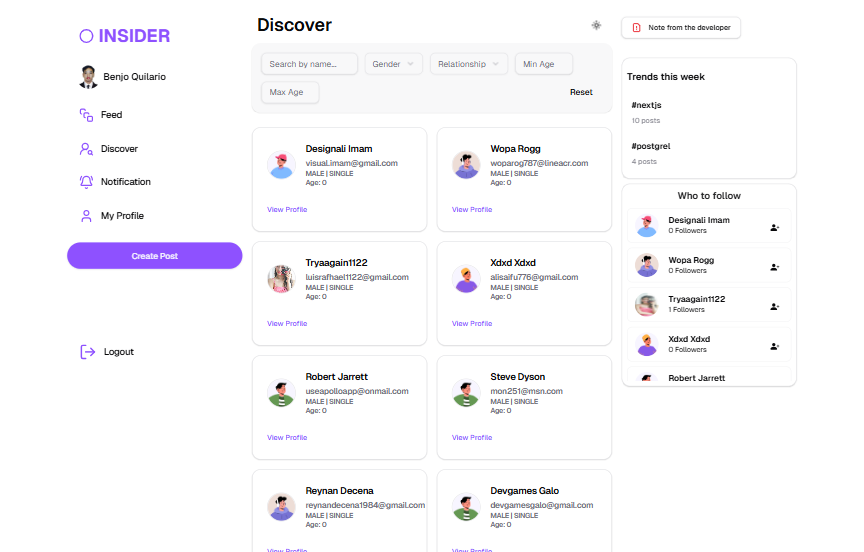Reset the discover search filters
Viewport: 864px width, 552px height.
581,93
